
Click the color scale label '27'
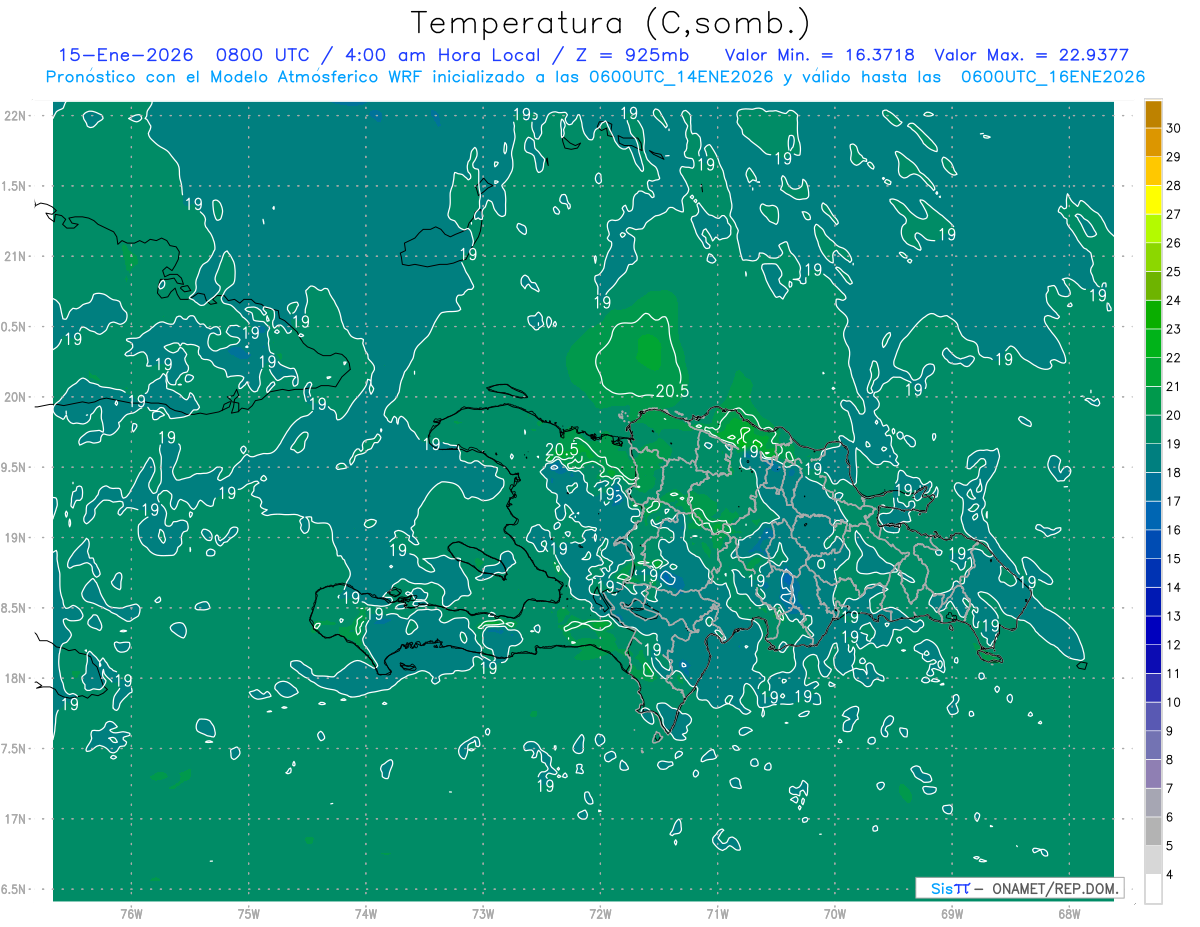click(x=1175, y=214)
